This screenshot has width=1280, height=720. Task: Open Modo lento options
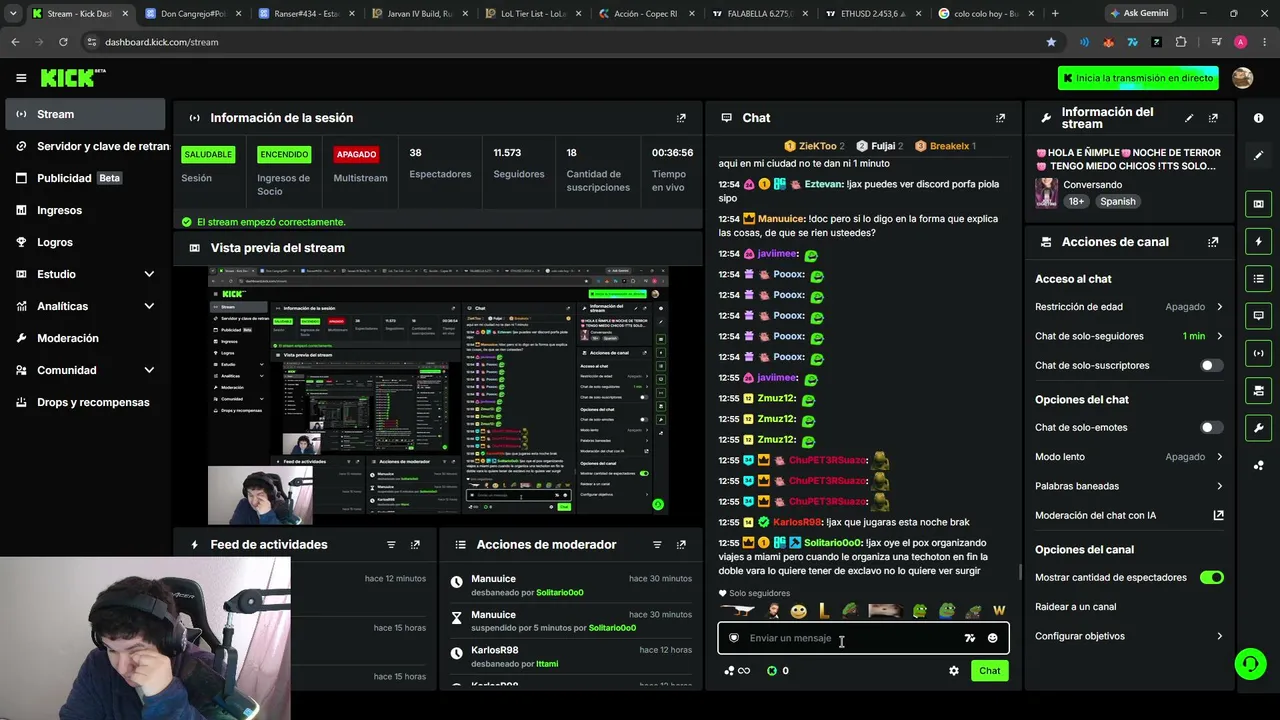point(1129,457)
